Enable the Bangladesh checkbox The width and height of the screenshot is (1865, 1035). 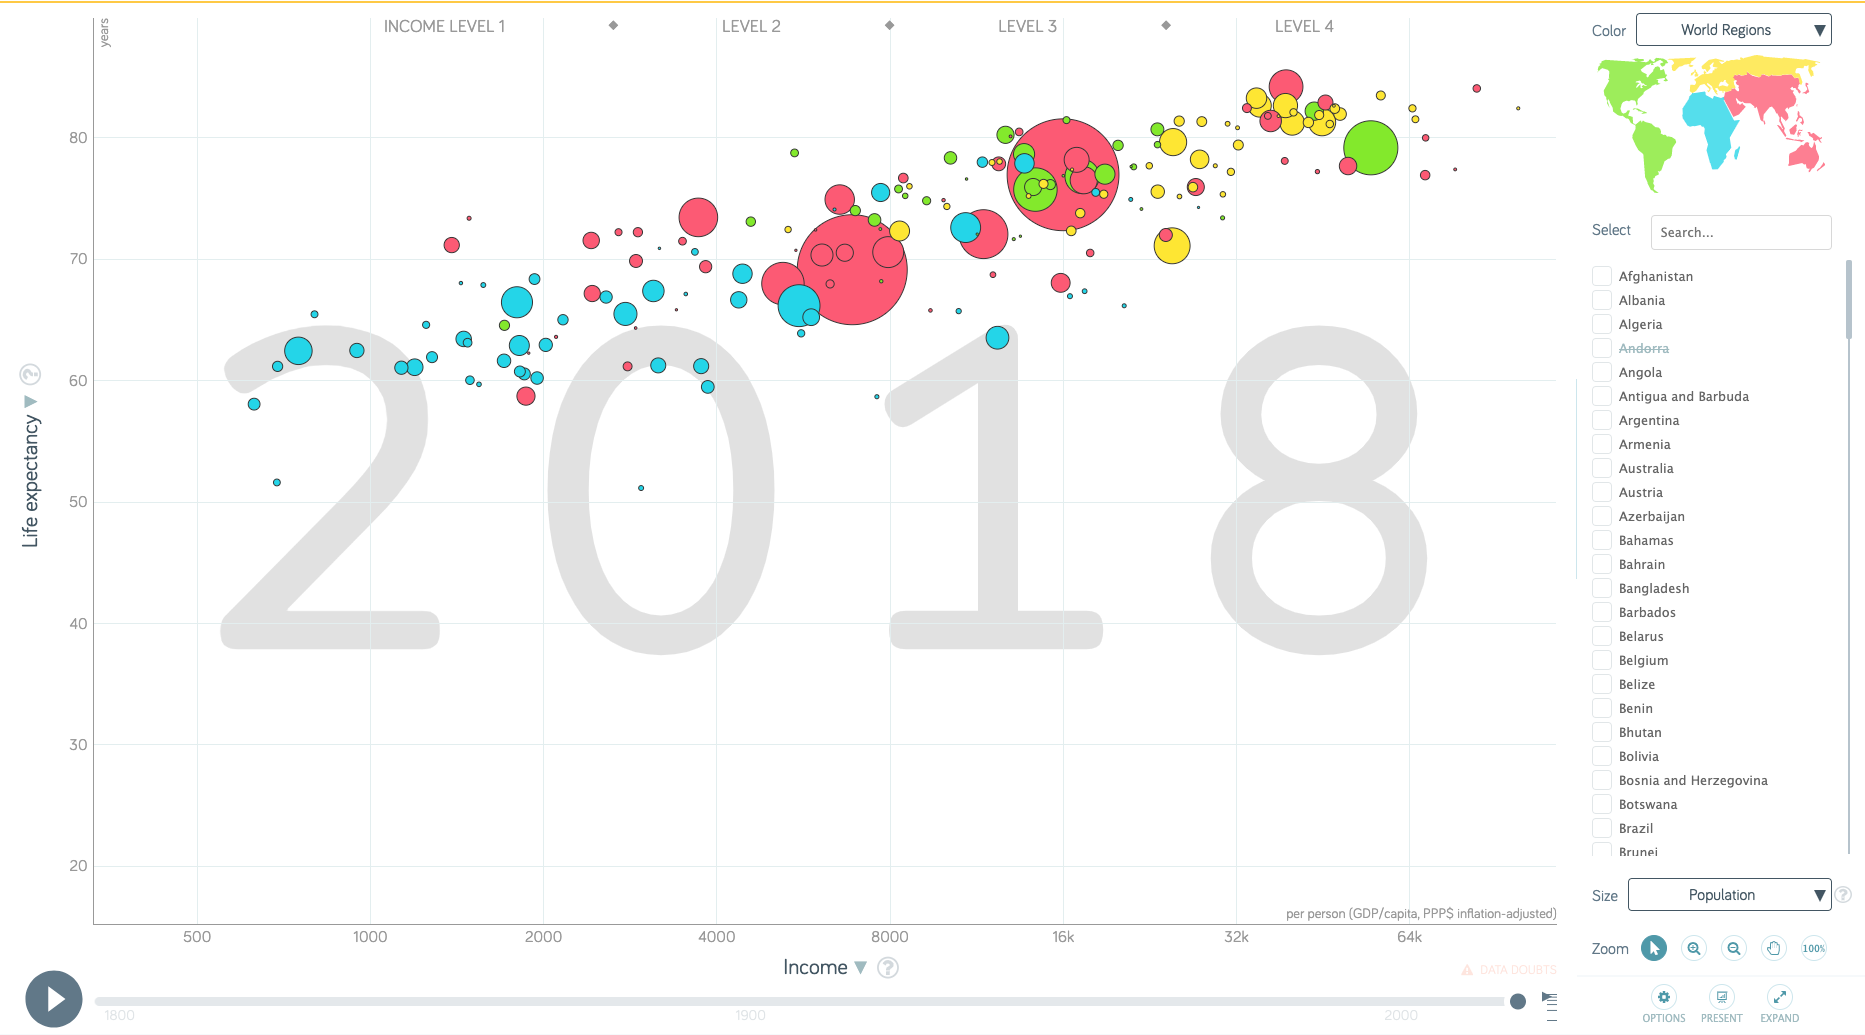pos(1602,588)
